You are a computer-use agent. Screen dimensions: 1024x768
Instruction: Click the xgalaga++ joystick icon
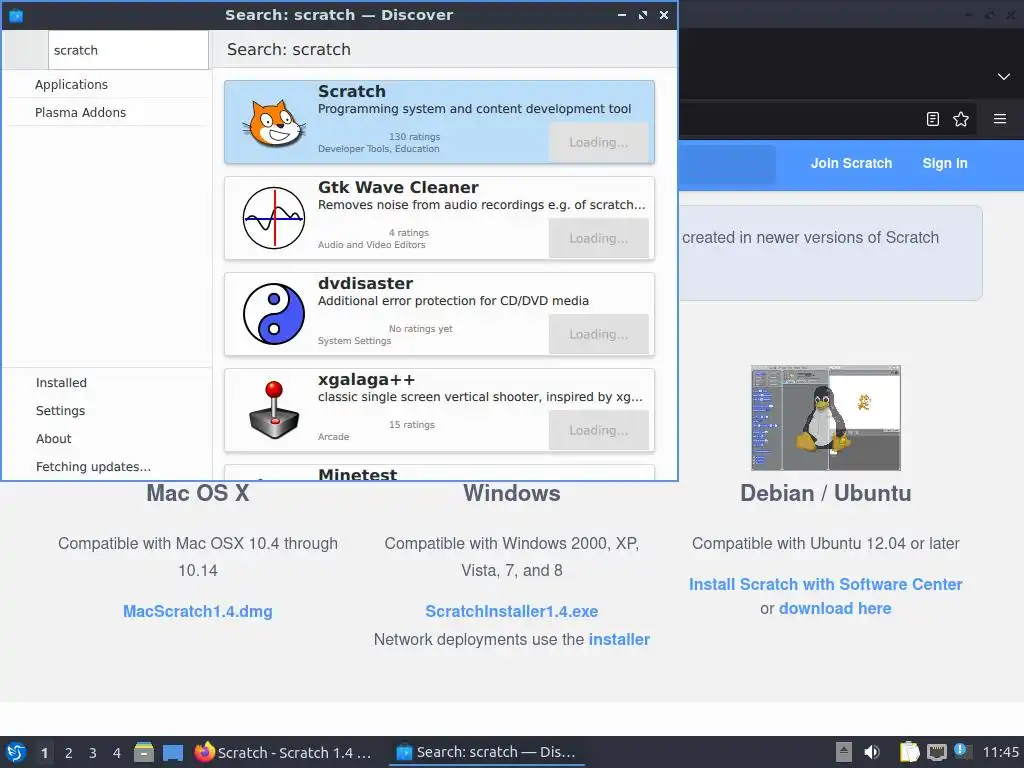(274, 410)
